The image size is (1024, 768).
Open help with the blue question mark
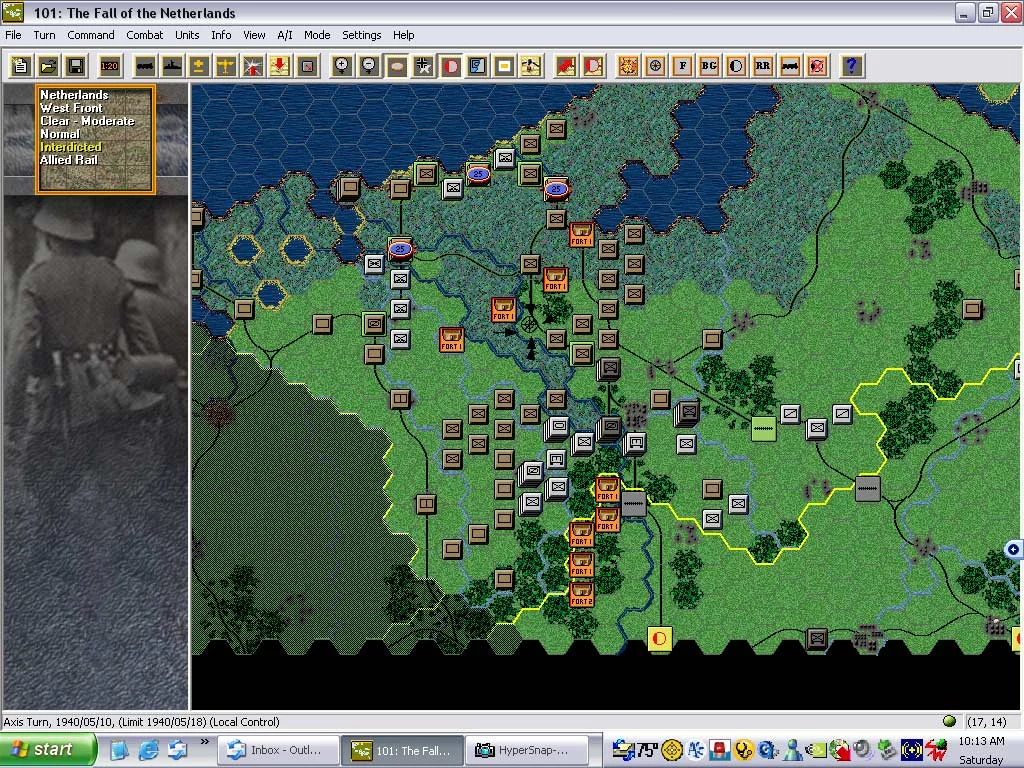[x=851, y=65]
